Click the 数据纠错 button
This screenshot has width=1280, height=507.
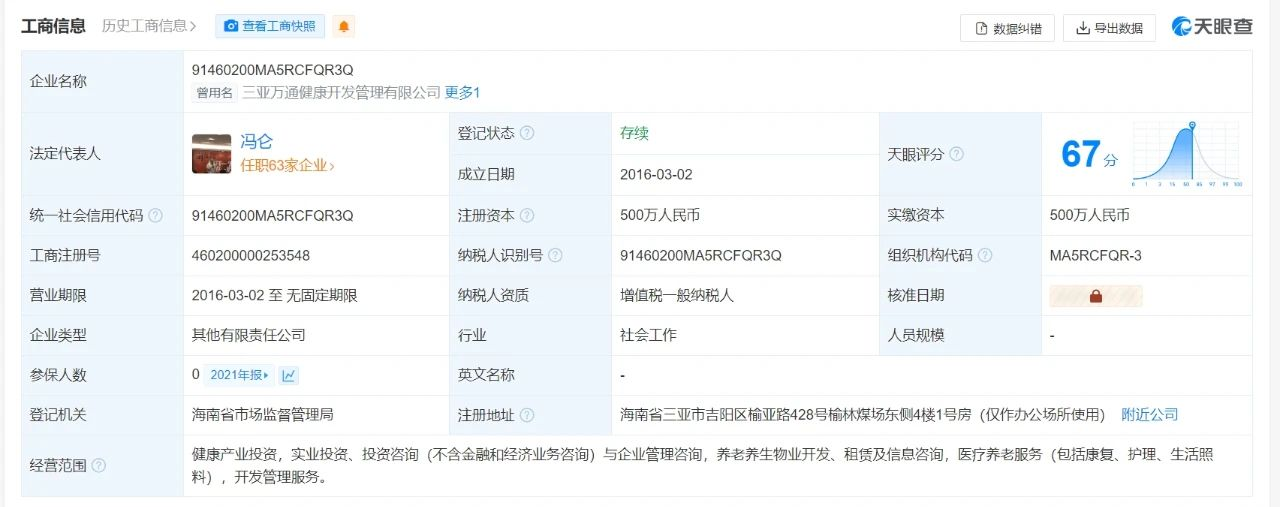click(1007, 28)
